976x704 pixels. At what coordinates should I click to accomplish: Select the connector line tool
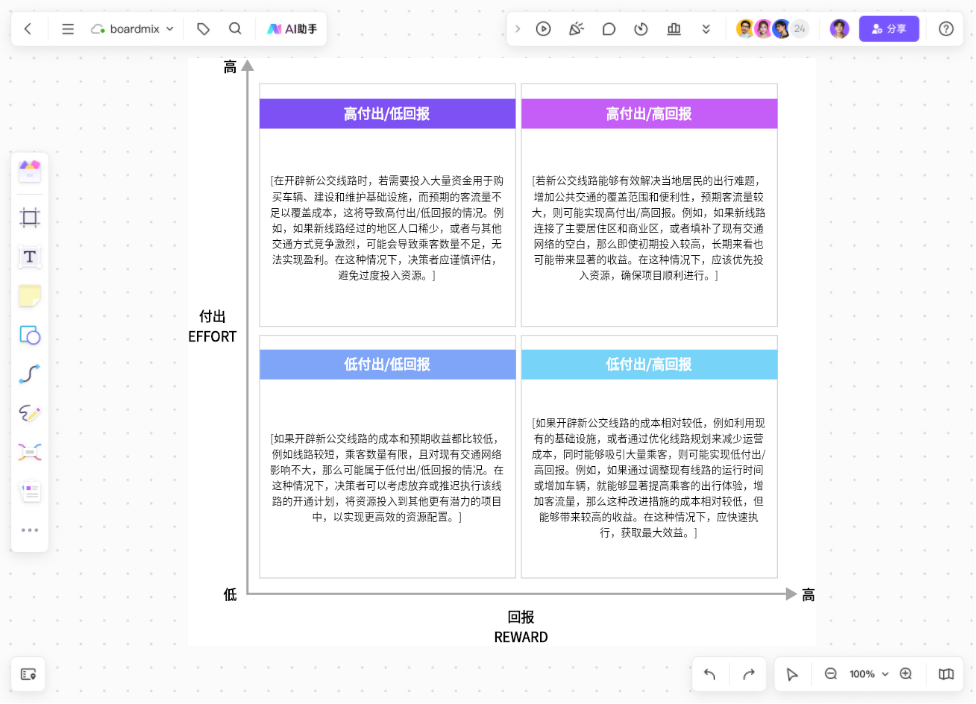30,374
